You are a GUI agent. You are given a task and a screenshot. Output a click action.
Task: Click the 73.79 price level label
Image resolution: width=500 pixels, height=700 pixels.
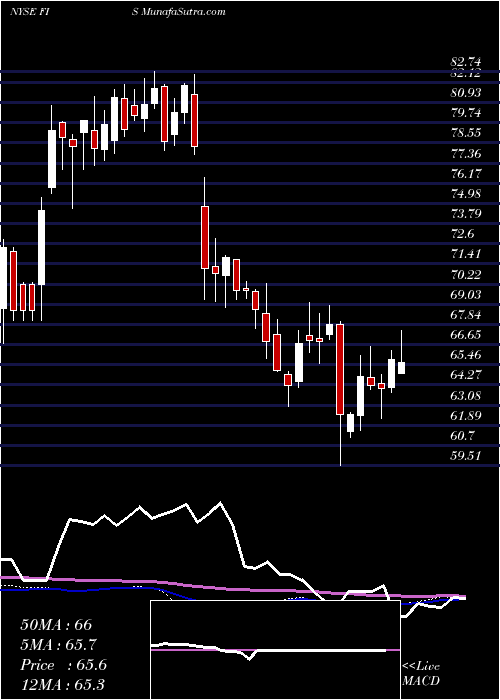click(467, 214)
